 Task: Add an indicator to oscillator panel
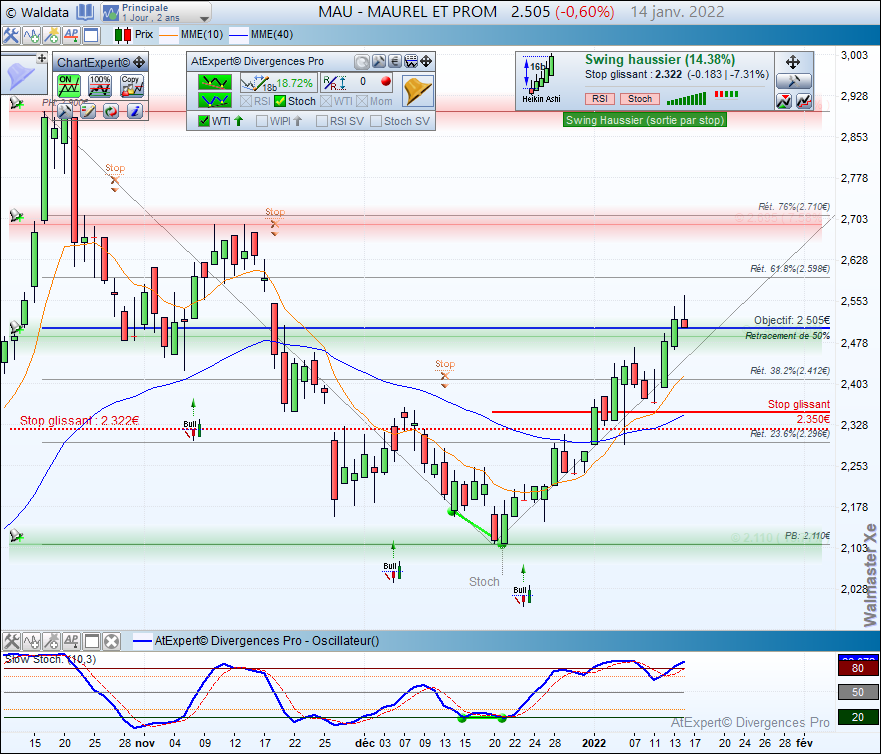click(31, 641)
